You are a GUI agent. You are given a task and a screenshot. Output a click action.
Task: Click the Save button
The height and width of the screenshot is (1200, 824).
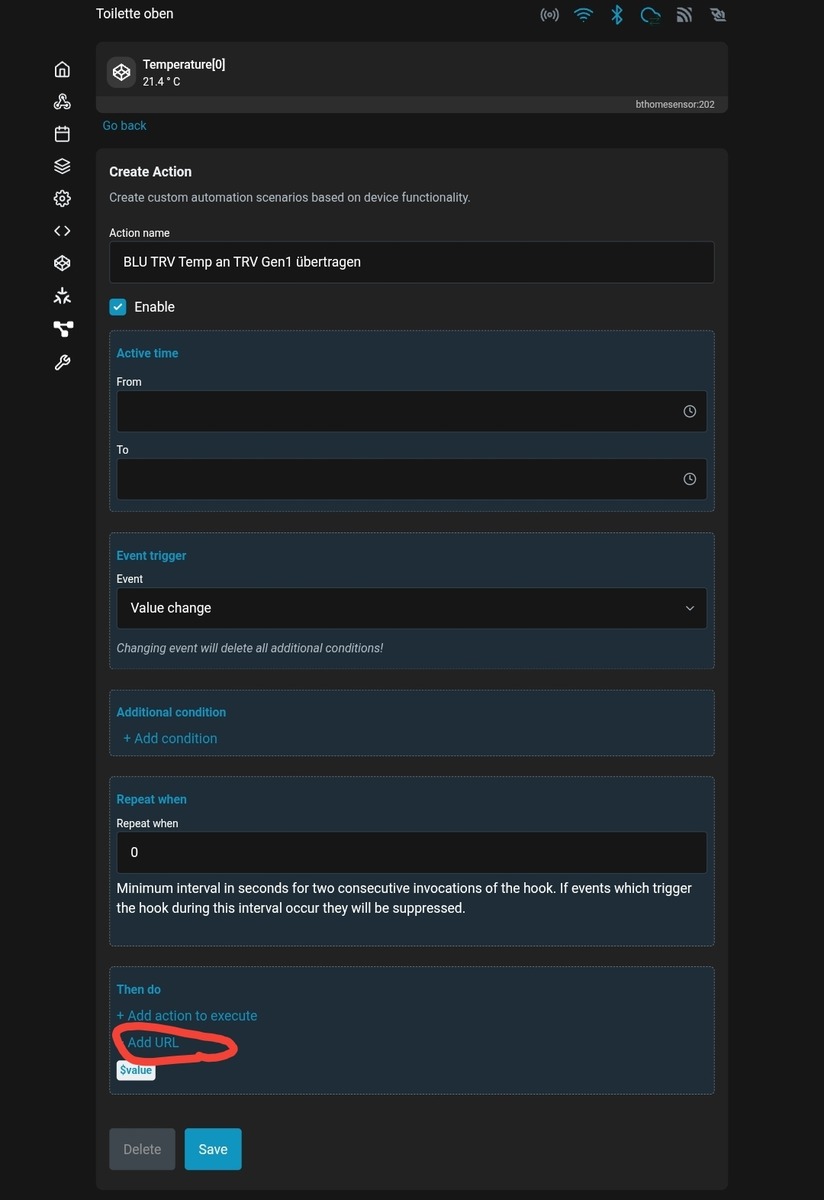(x=213, y=1149)
